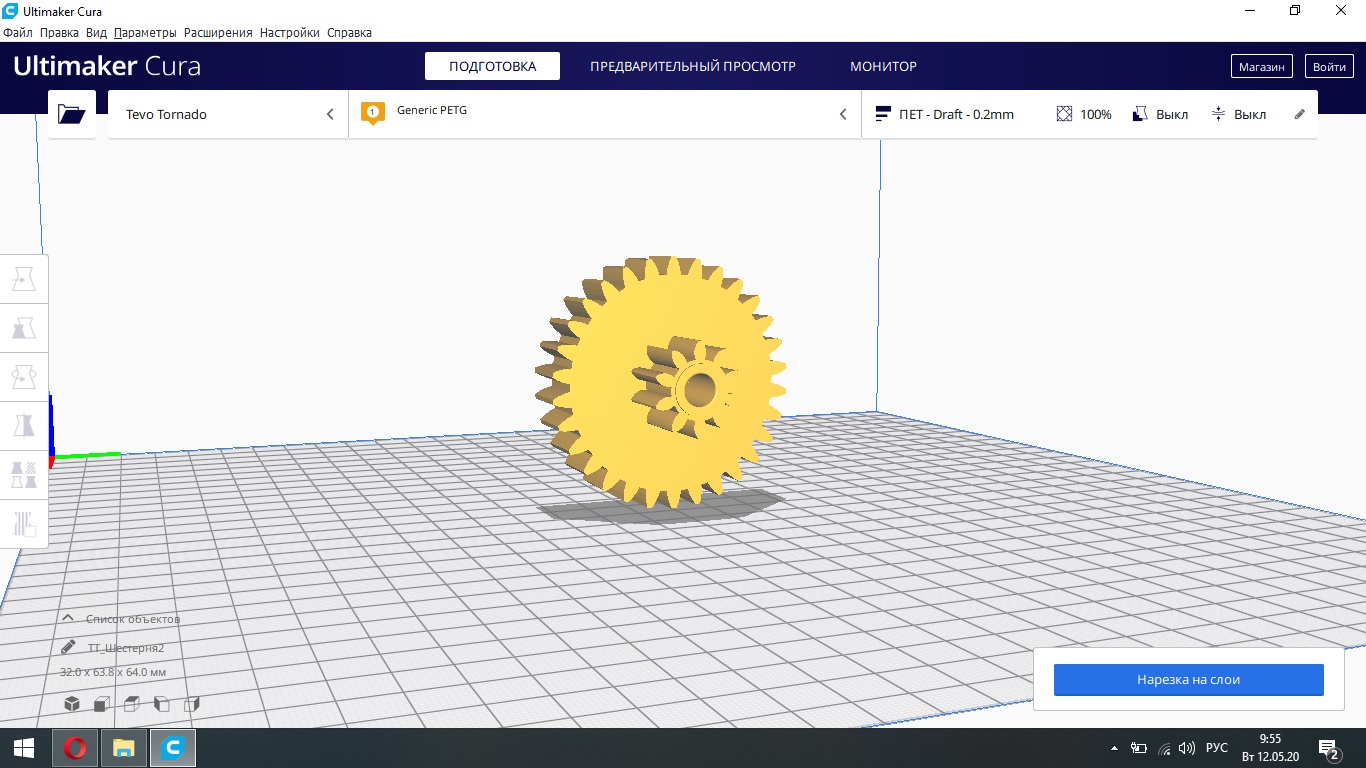1366x768 pixels.
Task: Click the Нарезка на слои button
Action: 1188,679
